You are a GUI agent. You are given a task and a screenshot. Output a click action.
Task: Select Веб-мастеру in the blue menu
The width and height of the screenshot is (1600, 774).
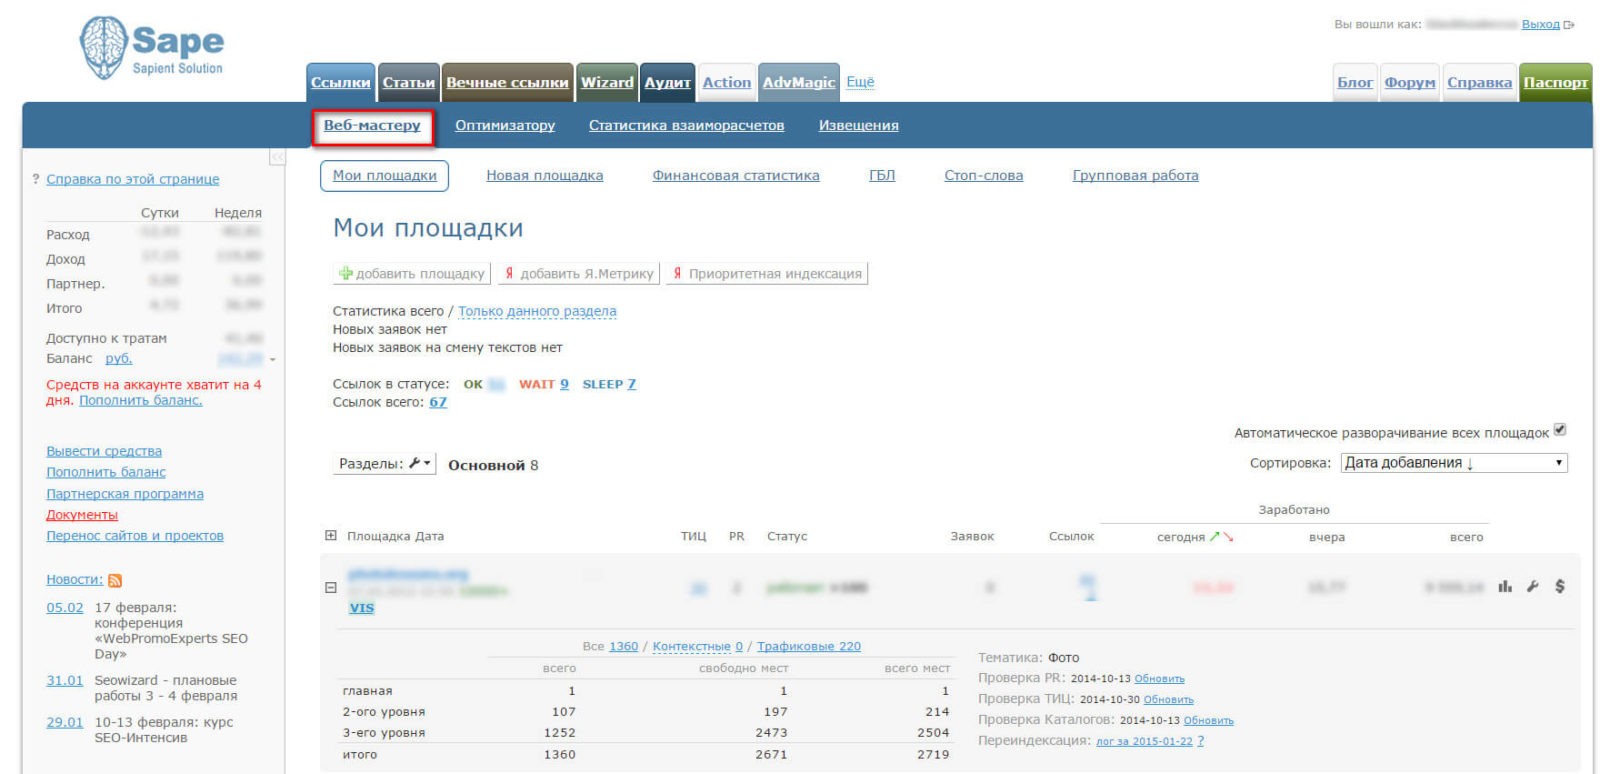point(372,126)
